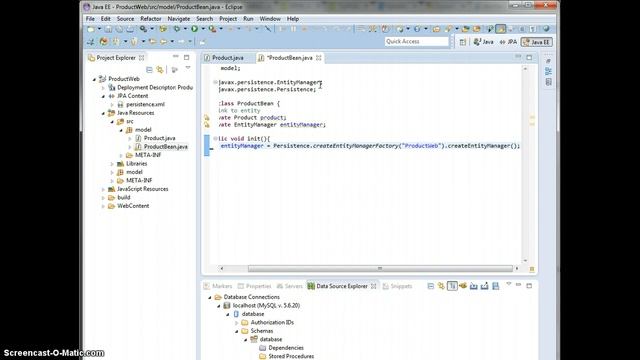The height and width of the screenshot is (360, 640).
Task: Expand the build folder
Action: tap(103, 198)
